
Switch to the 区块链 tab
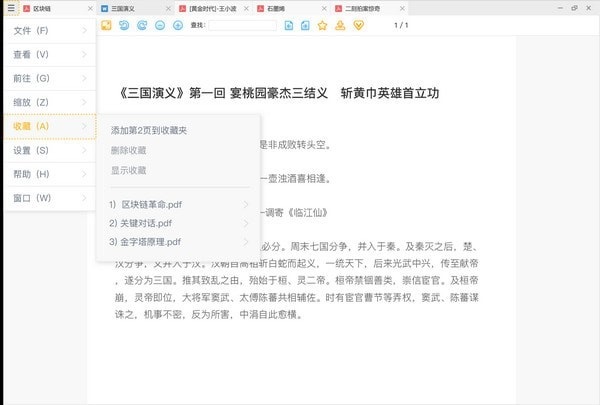pos(57,8)
